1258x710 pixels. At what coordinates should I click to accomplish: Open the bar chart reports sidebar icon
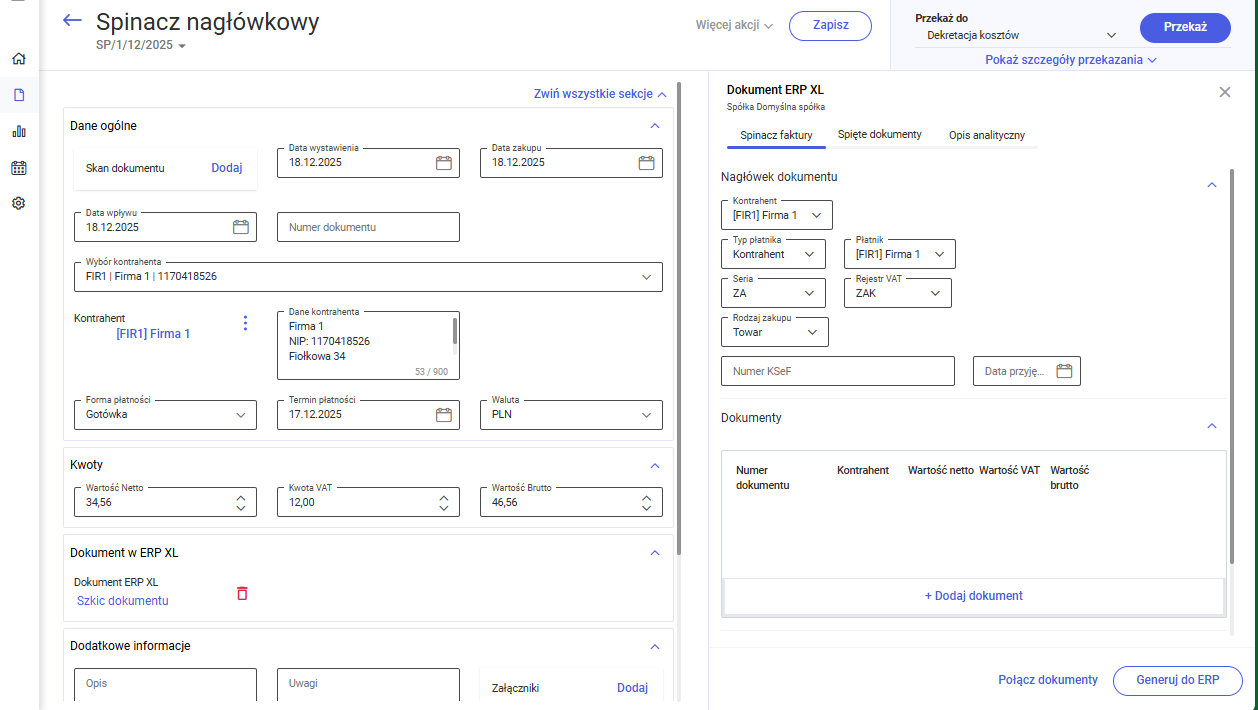click(x=19, y=131)
